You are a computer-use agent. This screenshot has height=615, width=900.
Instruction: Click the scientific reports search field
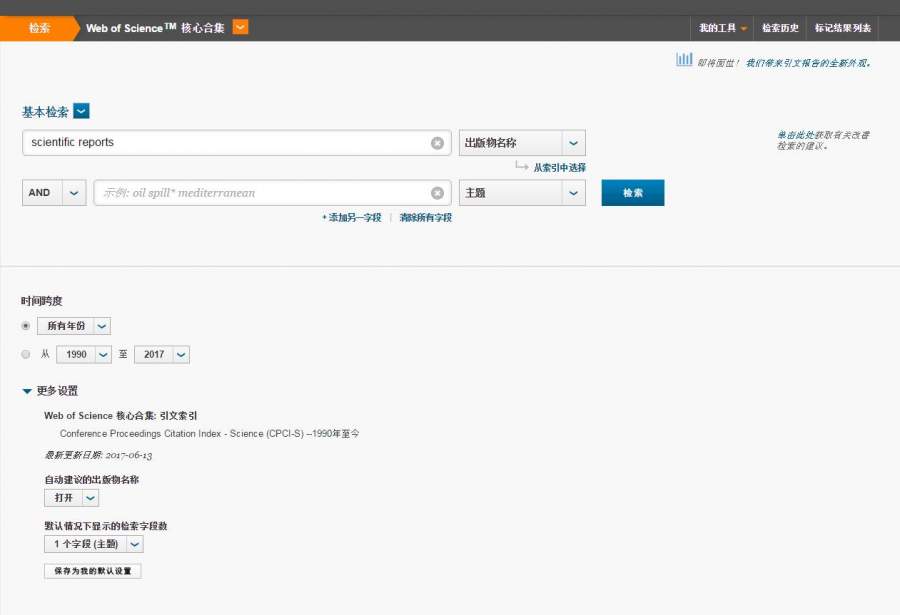click(x=236, y=142)
